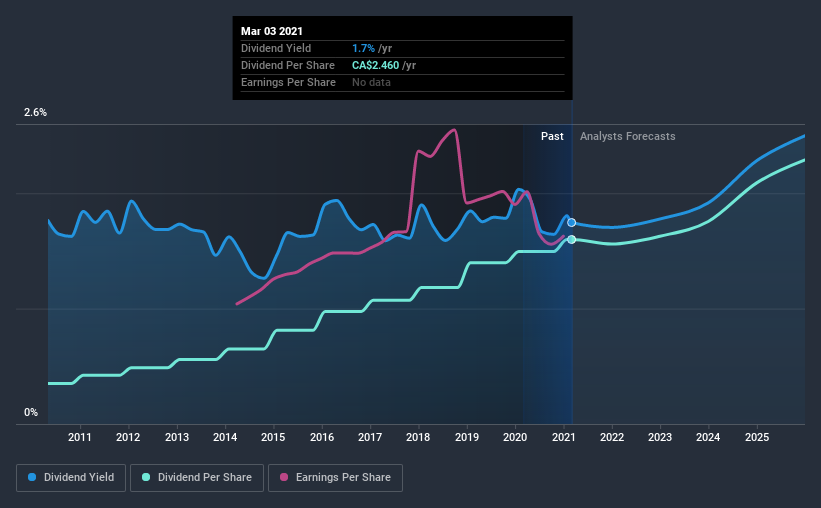Select the 2014 label on the x-axis
This screenshot has width=821, height=508.
tap(225, 437)
